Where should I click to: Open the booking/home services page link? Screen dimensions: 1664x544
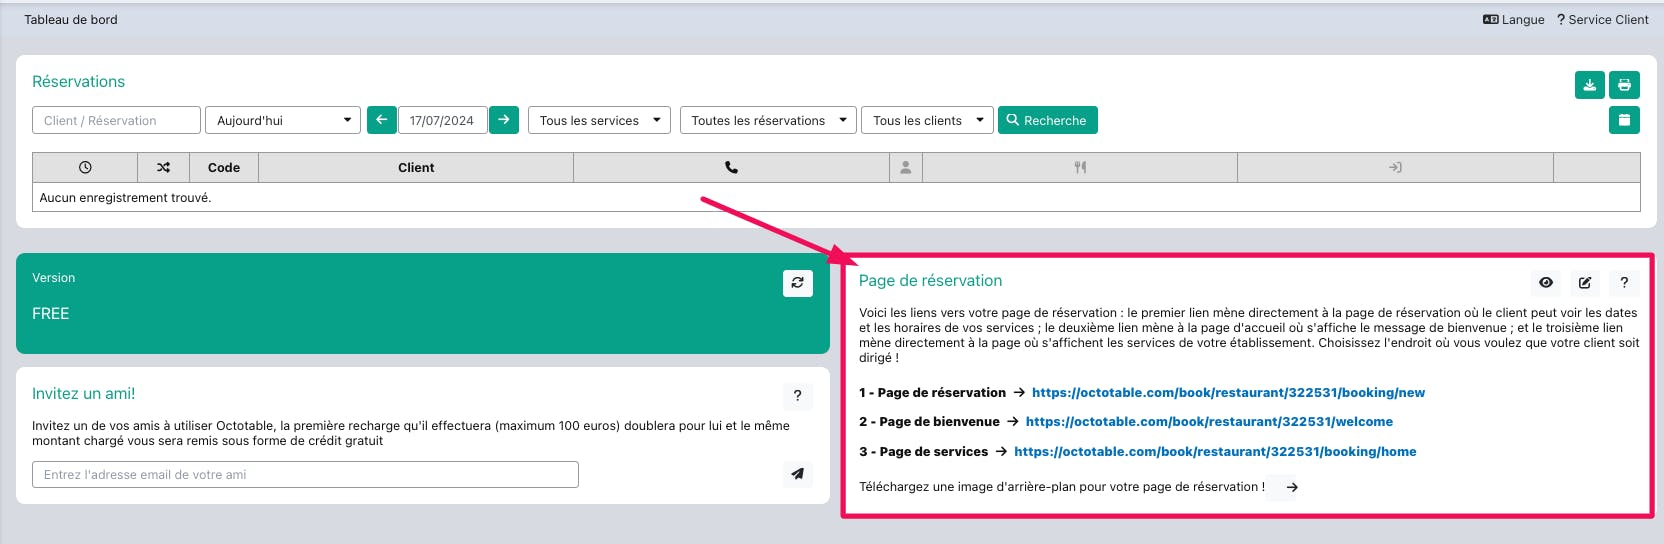point(1215,451)
